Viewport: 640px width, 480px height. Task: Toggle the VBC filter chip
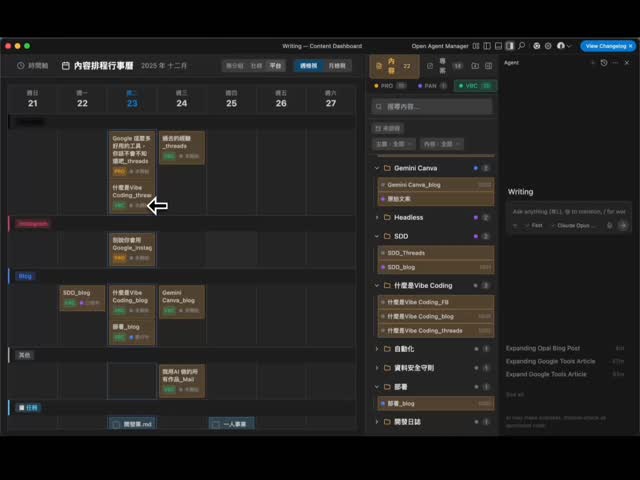[475, 86]
